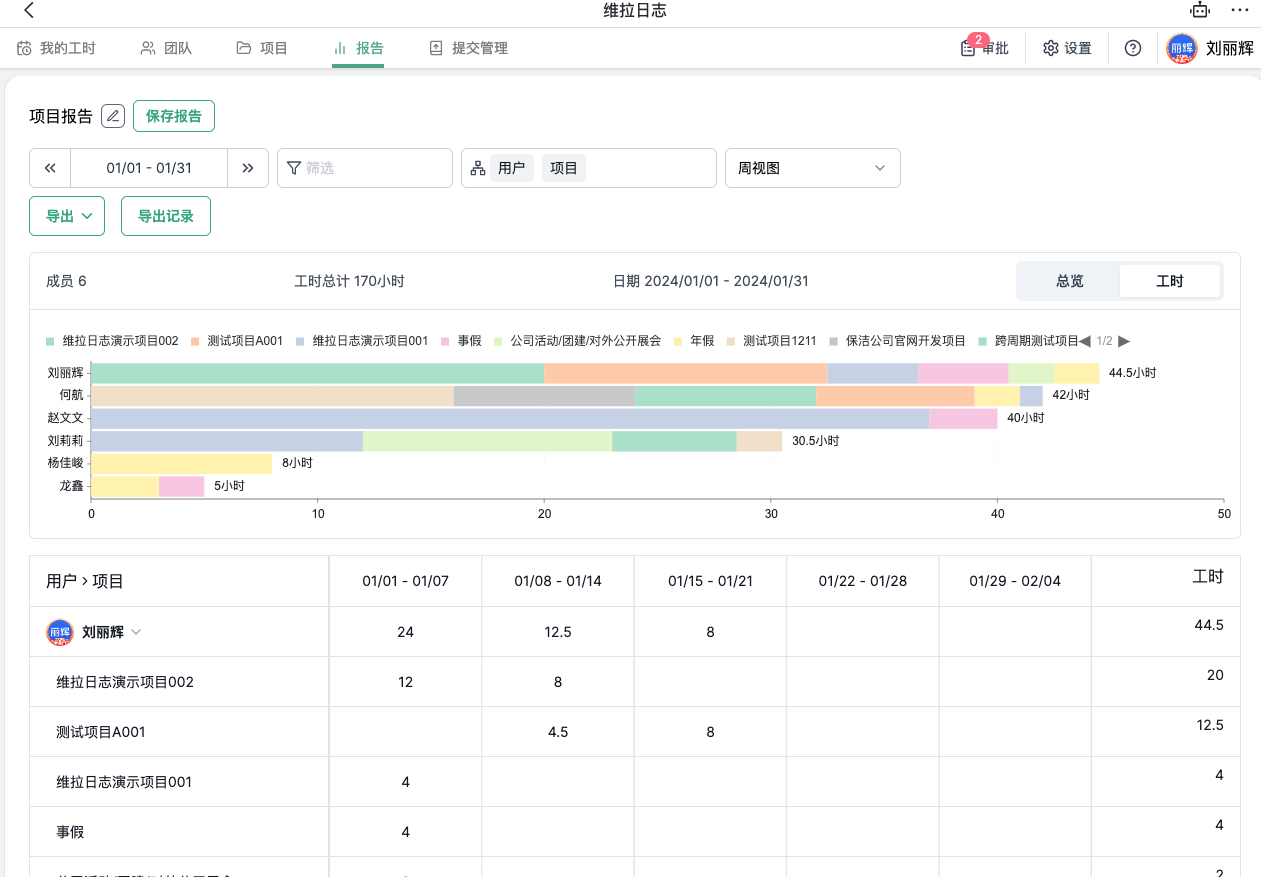This screenshot has height=877, width=1261.
Task: Open the three-dot more options menu
Action: (x=1240, y=11)
